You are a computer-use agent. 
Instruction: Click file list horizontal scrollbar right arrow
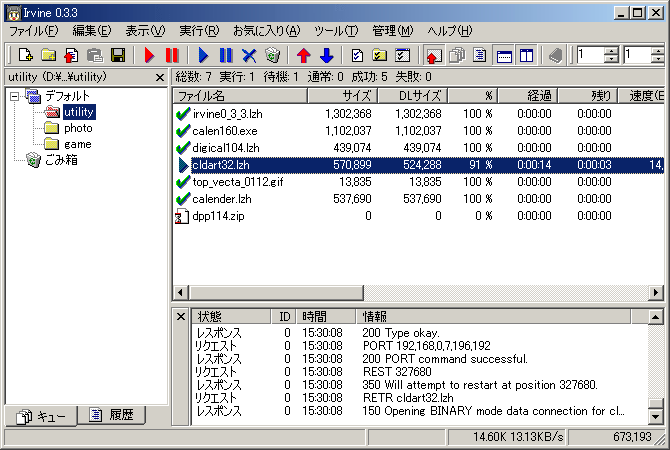tap(656, 293)
